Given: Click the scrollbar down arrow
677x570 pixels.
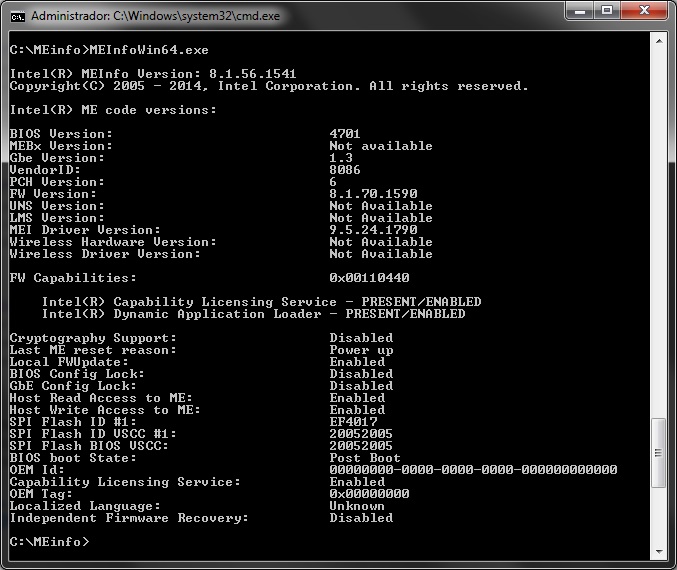Looking at the screenshot, I should click(x=659, y=551).
